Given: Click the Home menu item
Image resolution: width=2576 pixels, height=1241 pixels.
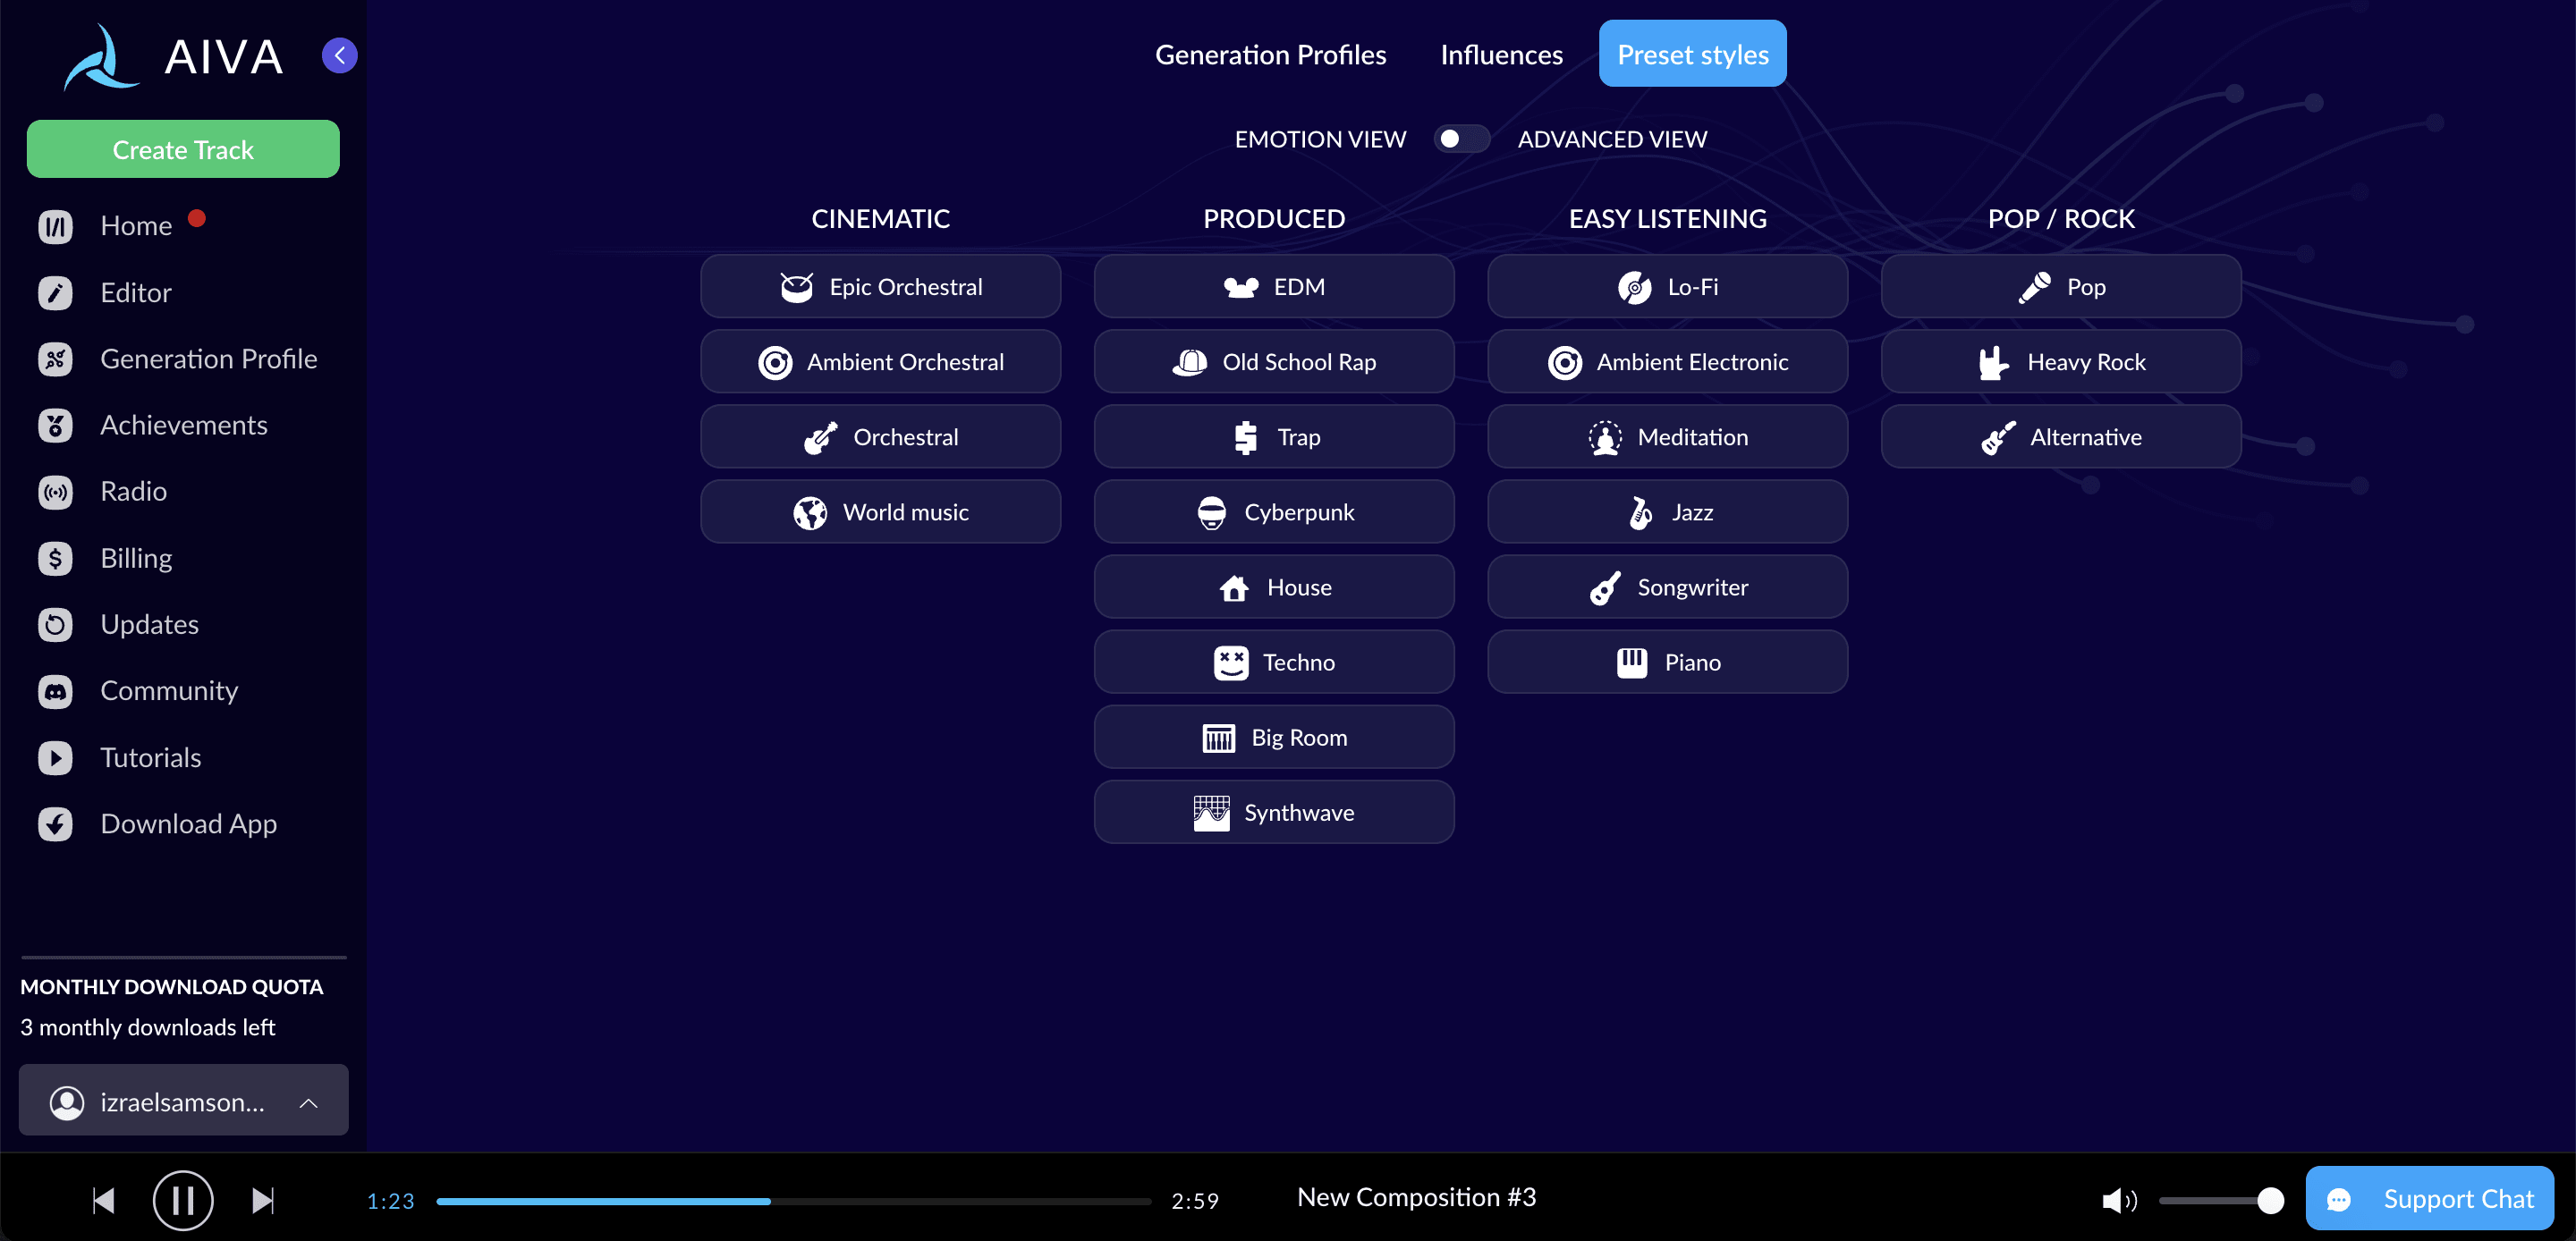Looking at the screenshot, I should (x=135, y=225).
